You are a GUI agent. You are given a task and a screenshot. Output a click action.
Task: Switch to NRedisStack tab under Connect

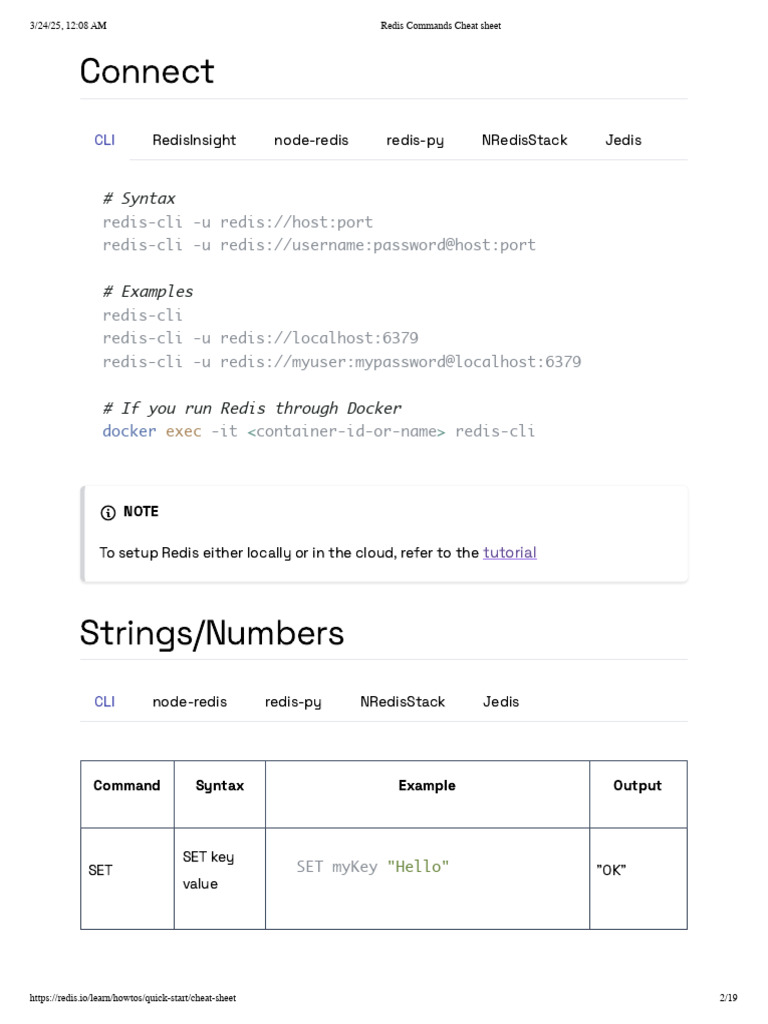[x=524, y=140]
